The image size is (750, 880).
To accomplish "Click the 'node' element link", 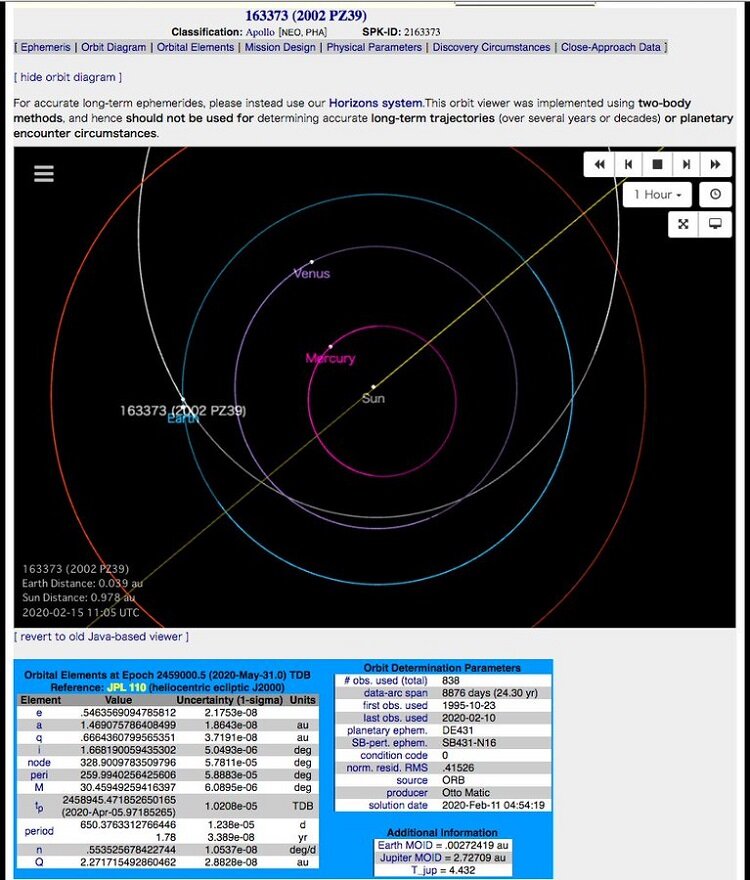I will 39,762.
